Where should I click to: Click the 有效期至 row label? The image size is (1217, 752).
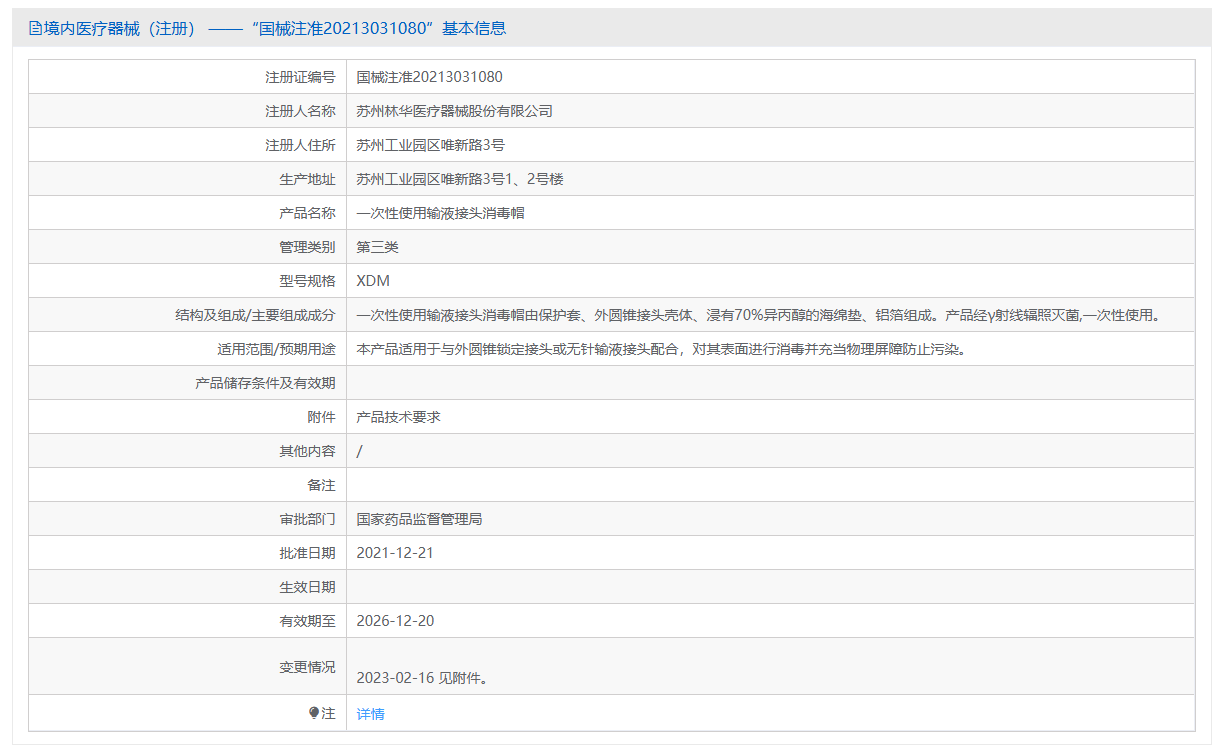coord(307,621)
